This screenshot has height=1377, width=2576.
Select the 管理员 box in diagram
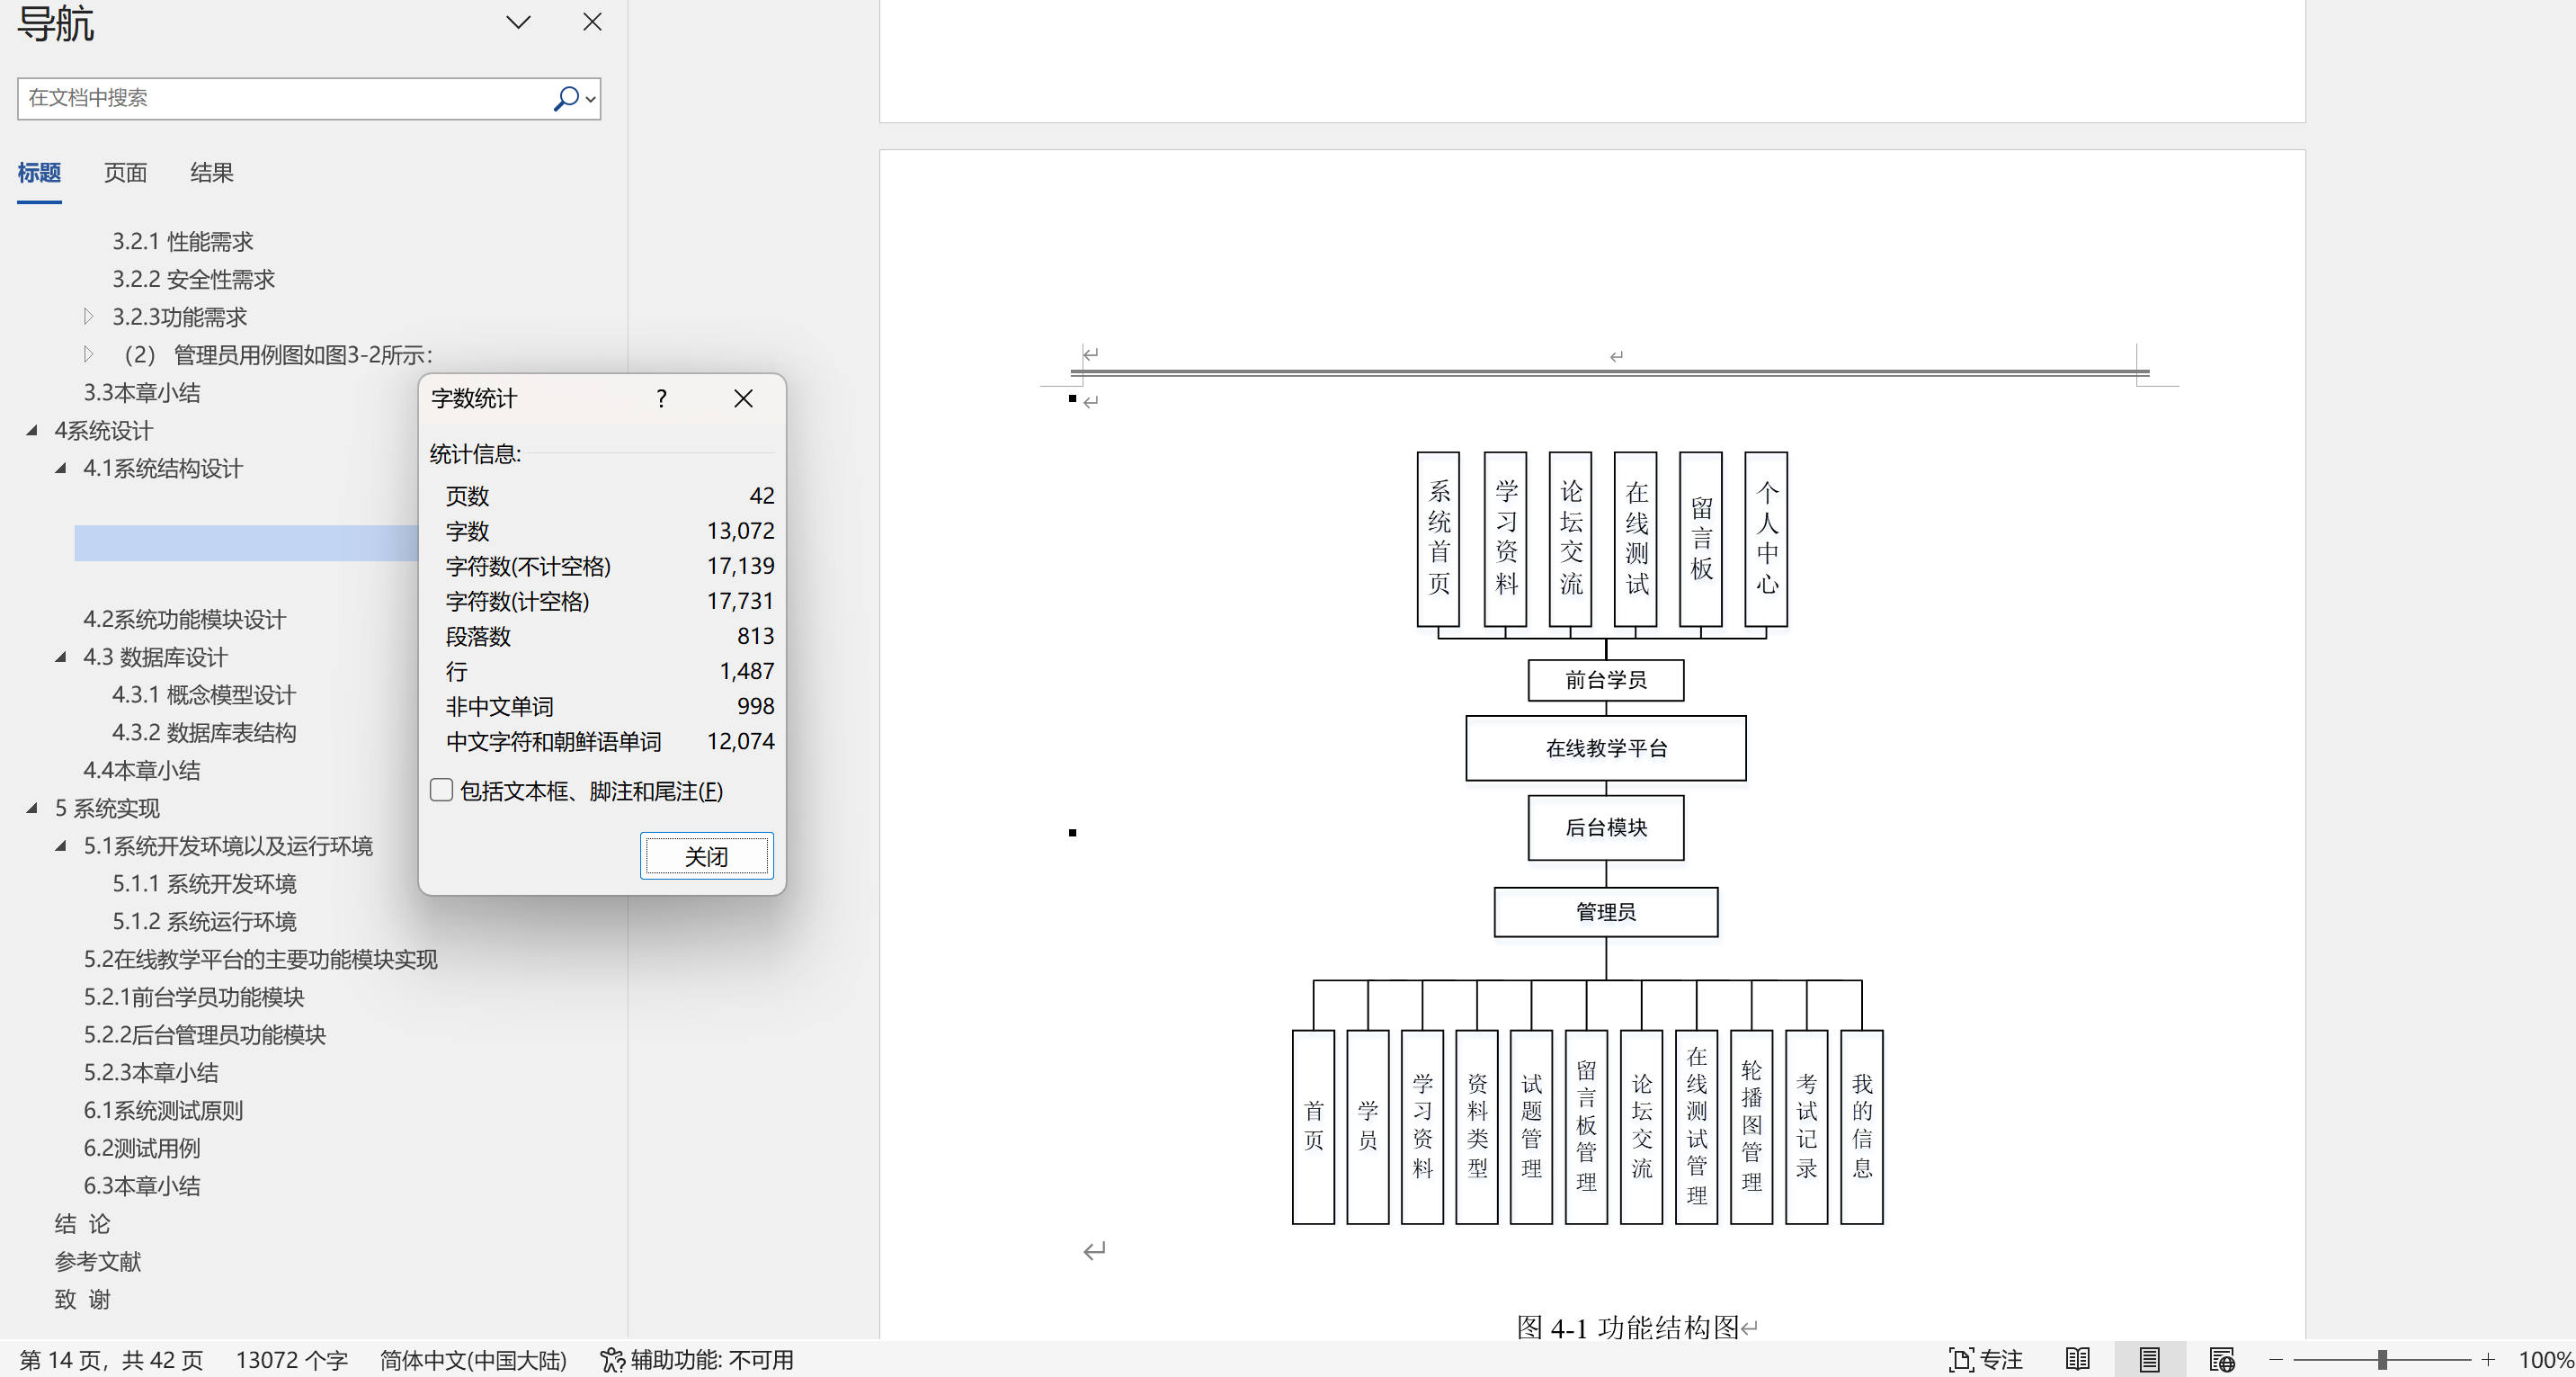click(x=1606, y=912)
